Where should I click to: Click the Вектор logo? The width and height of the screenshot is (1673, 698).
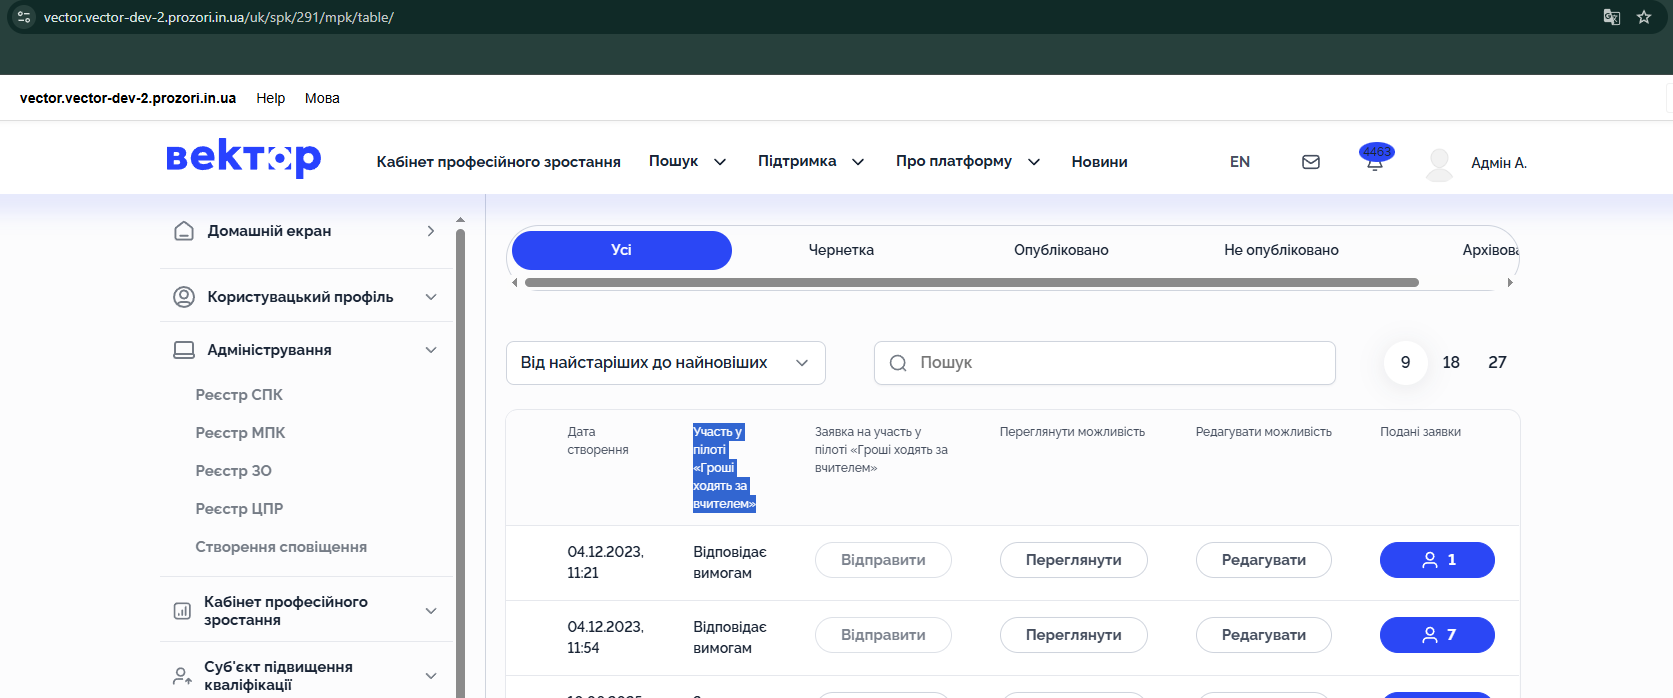pos(243,159)
